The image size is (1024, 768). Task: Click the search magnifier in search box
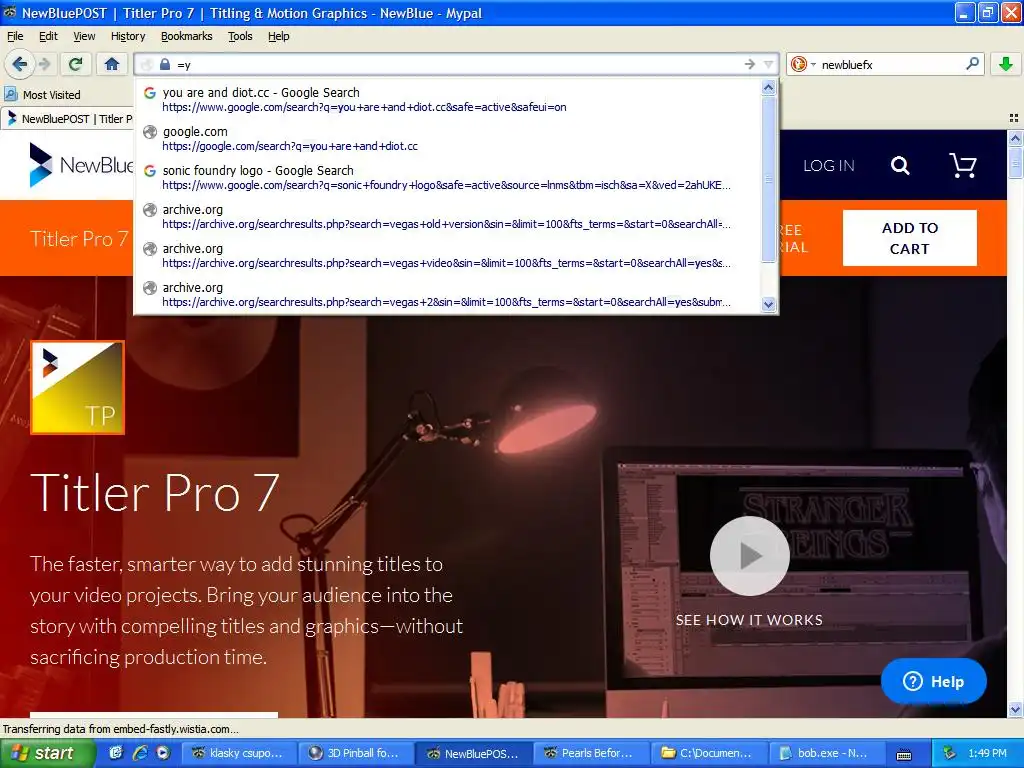click(972, 64)
